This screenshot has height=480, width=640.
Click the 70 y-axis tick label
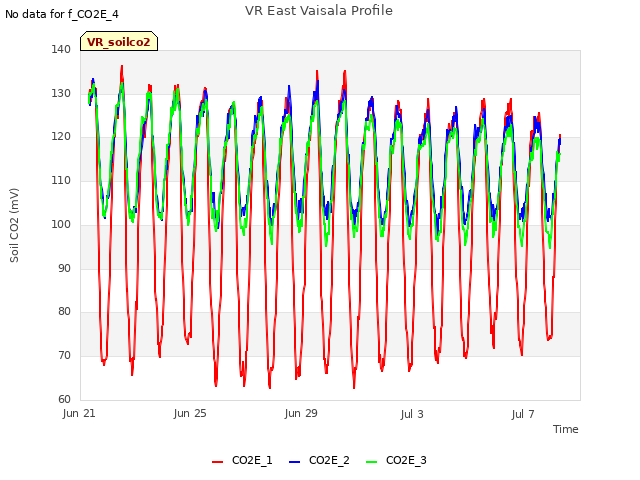pyautogui.click(x=64, y=356)
